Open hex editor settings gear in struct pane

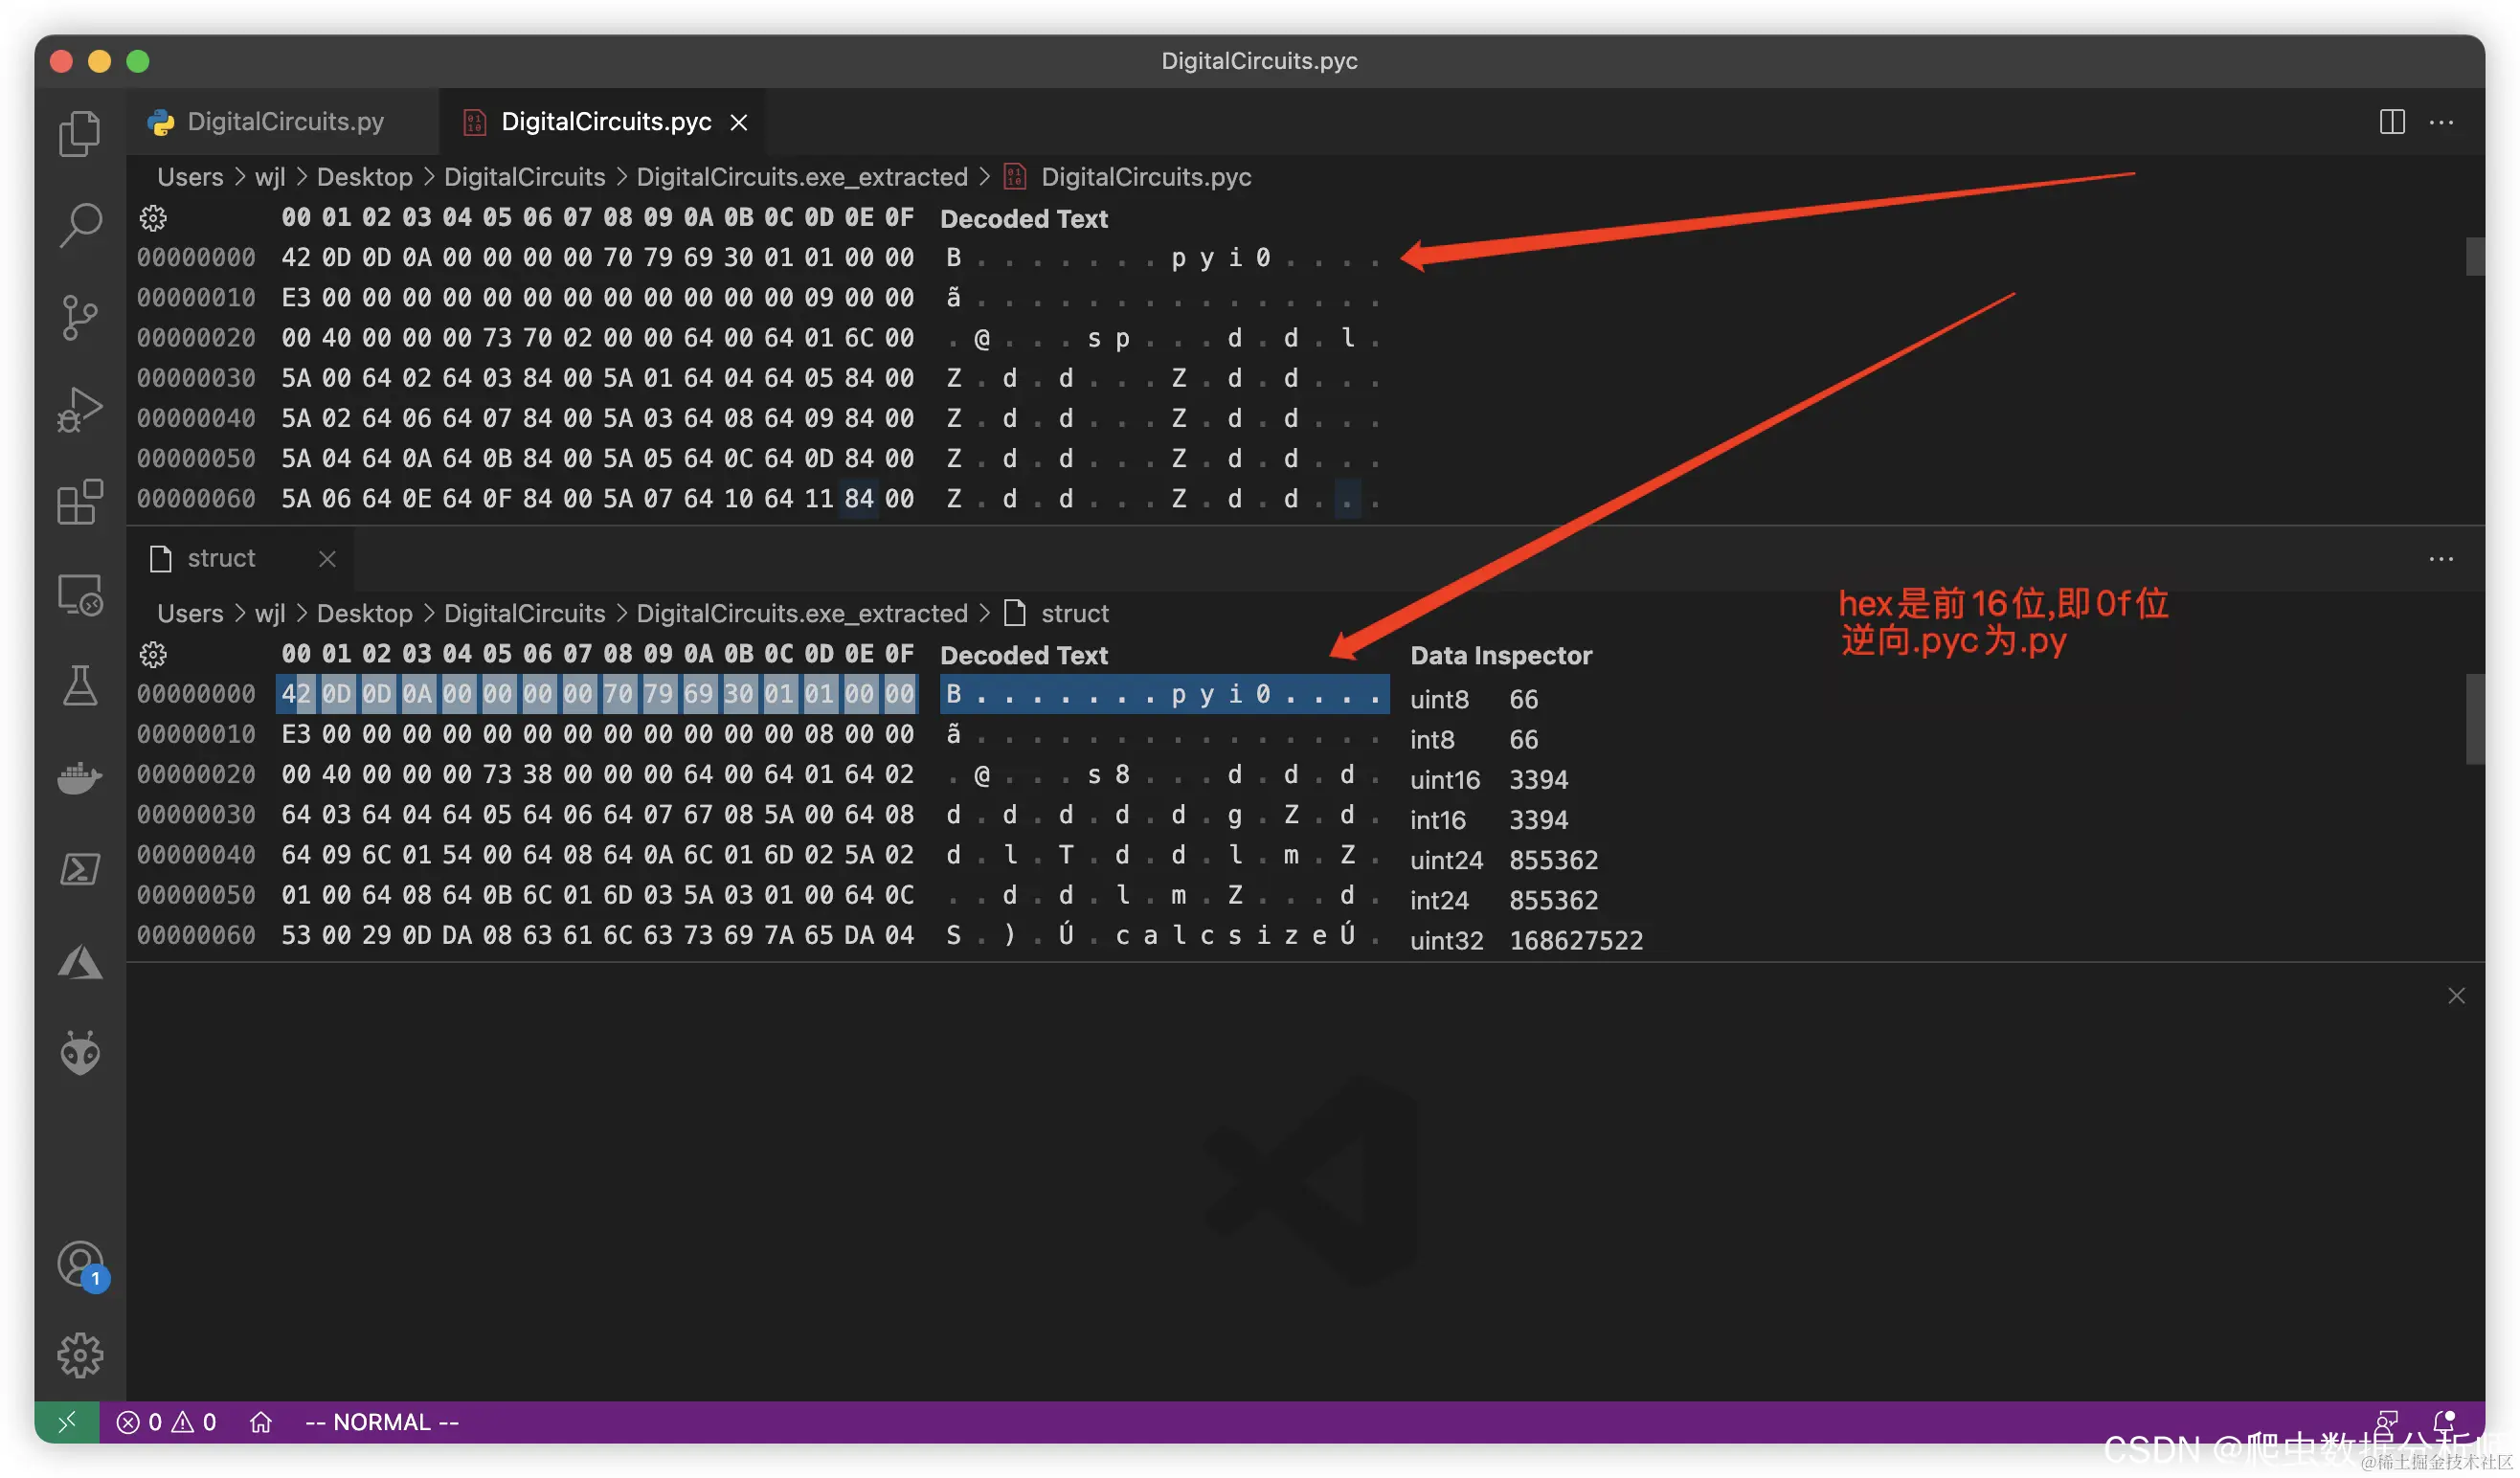point(153,655)
